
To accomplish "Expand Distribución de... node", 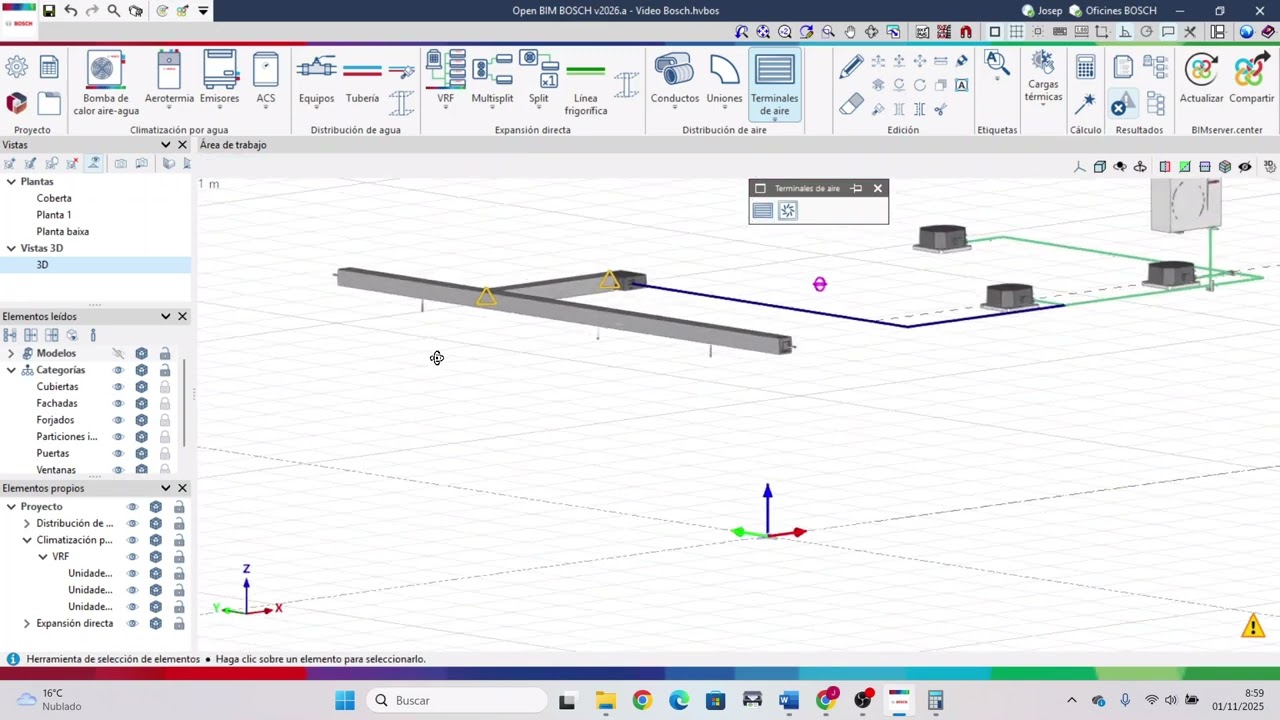I will click(27, 524).
